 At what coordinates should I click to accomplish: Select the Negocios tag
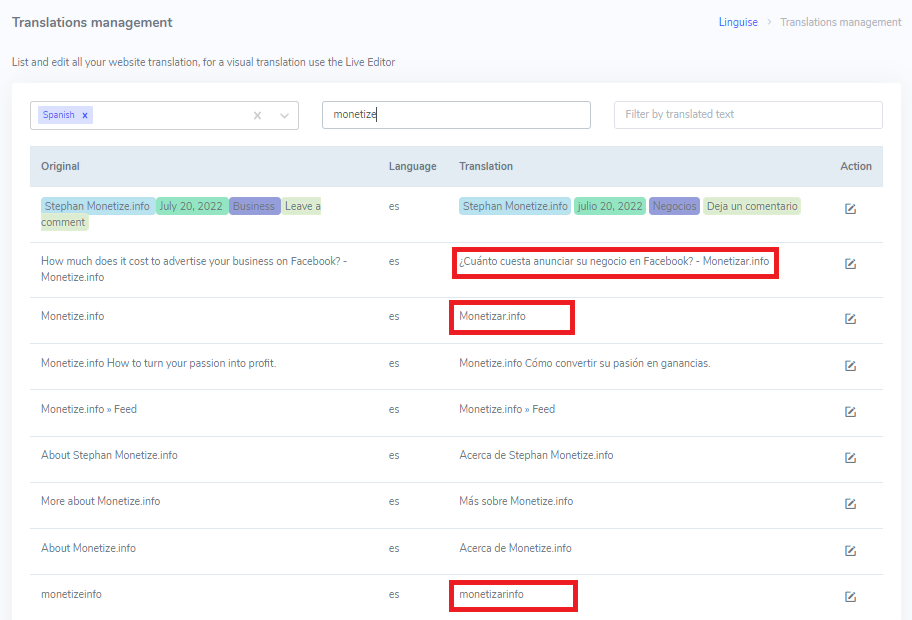click(x=674, y=206)
